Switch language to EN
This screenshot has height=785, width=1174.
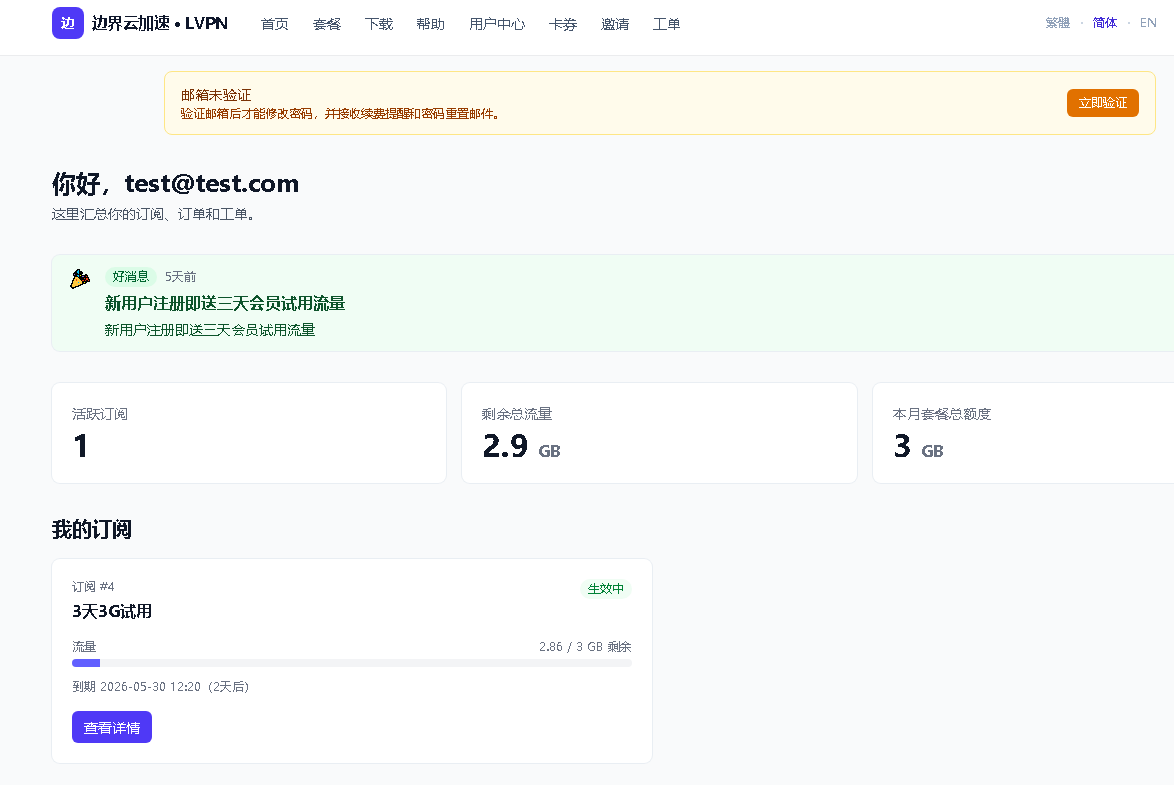[1148, 22]
